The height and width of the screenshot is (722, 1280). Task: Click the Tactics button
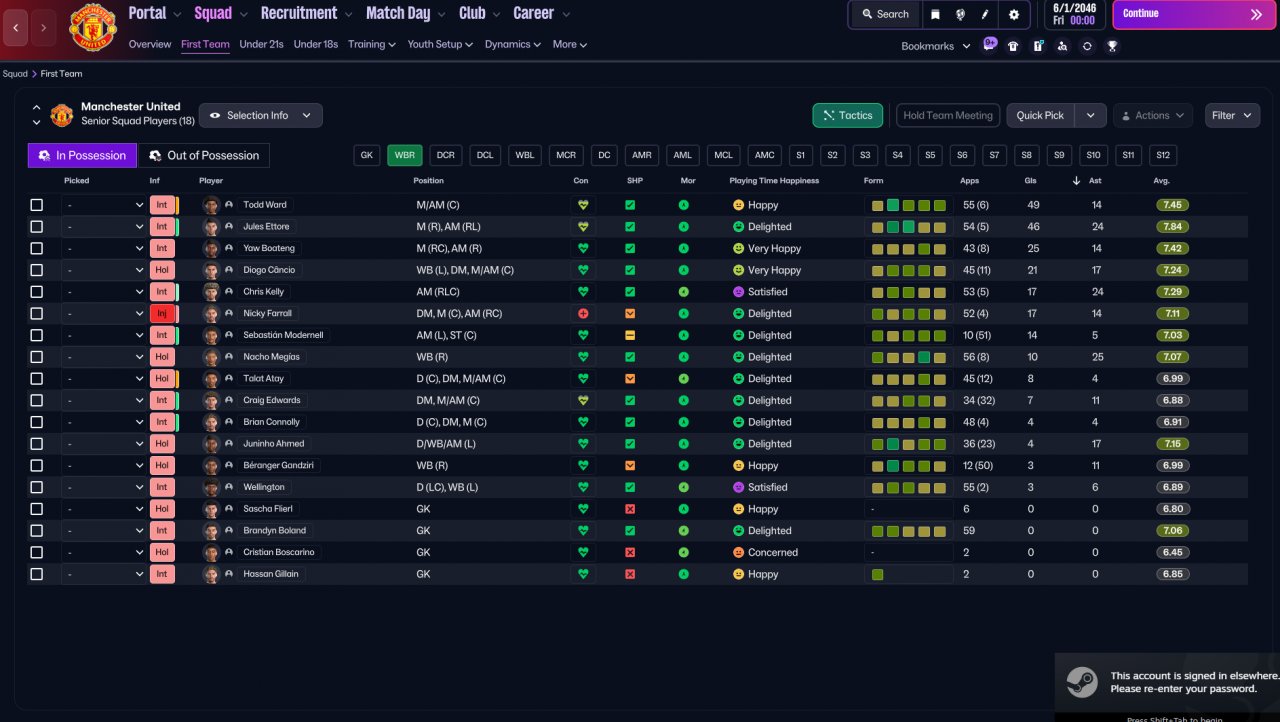848,116
